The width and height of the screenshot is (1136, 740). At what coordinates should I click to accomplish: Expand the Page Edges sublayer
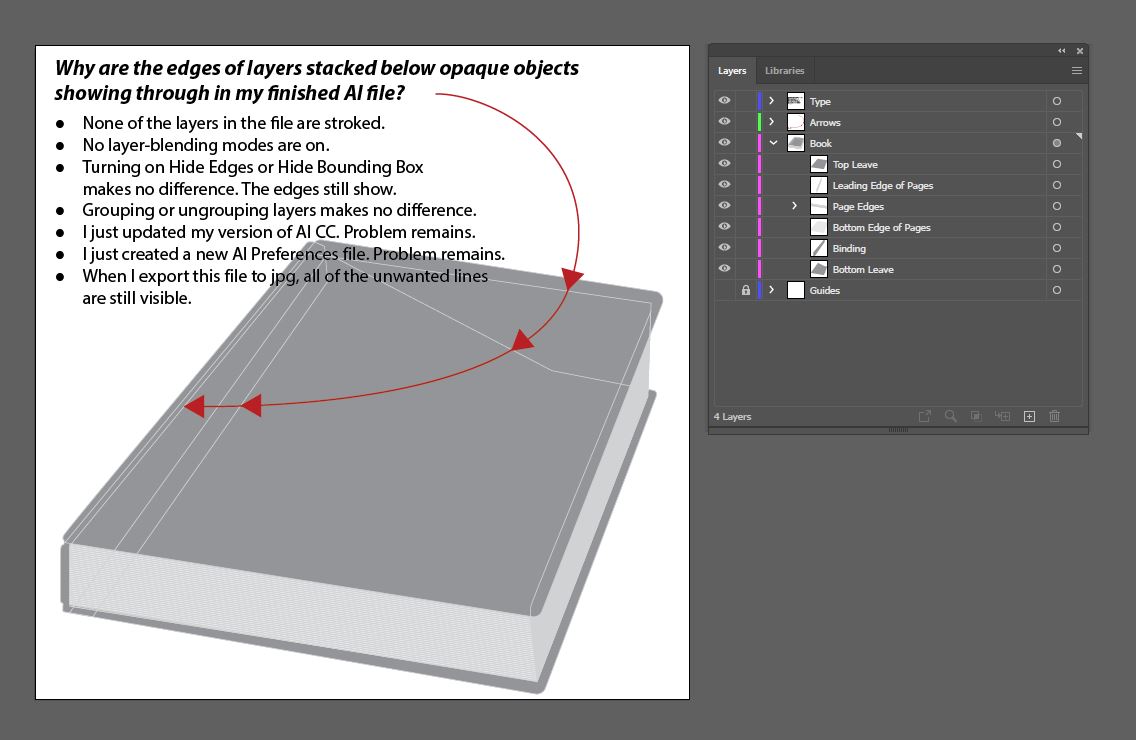click(794, 205)
